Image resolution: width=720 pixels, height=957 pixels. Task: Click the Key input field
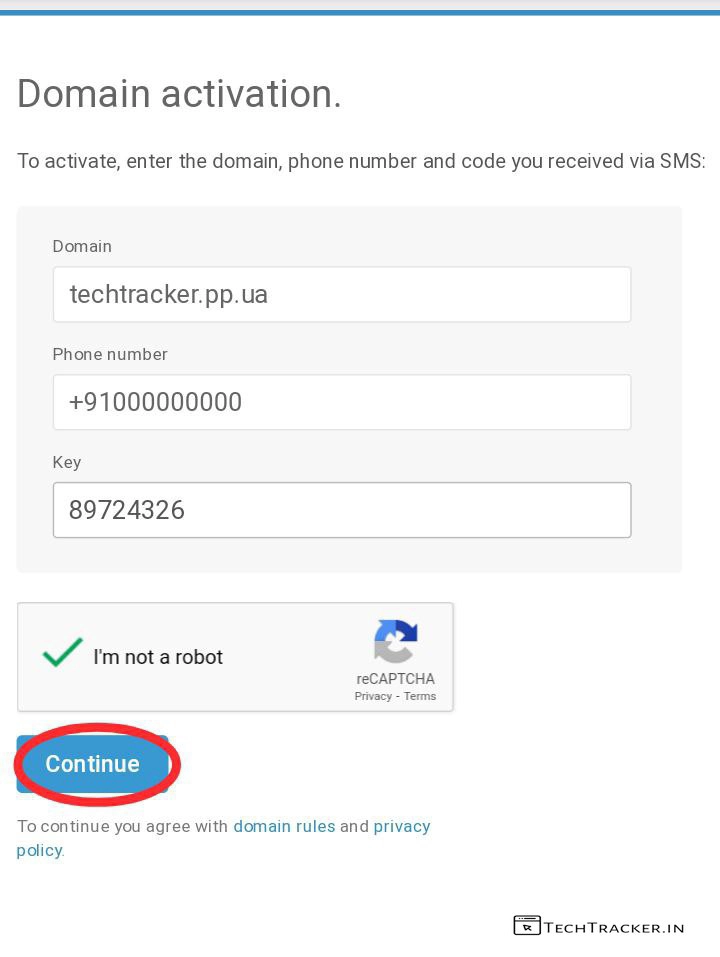[x=341, y=510]
